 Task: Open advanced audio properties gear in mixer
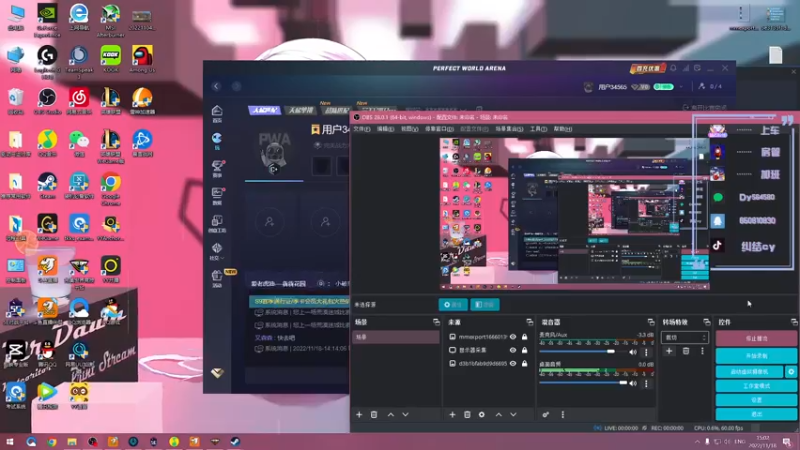(546, 415)
